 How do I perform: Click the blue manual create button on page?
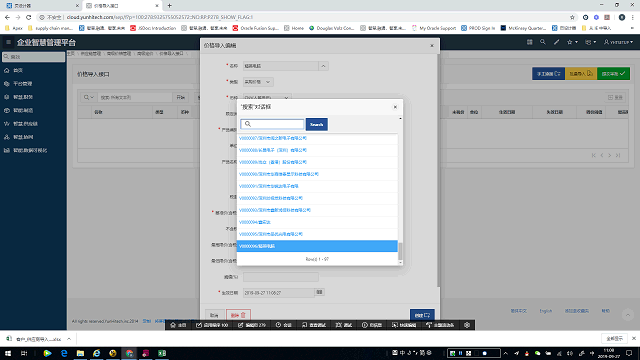pyautogui.click(x=548, y=74)
